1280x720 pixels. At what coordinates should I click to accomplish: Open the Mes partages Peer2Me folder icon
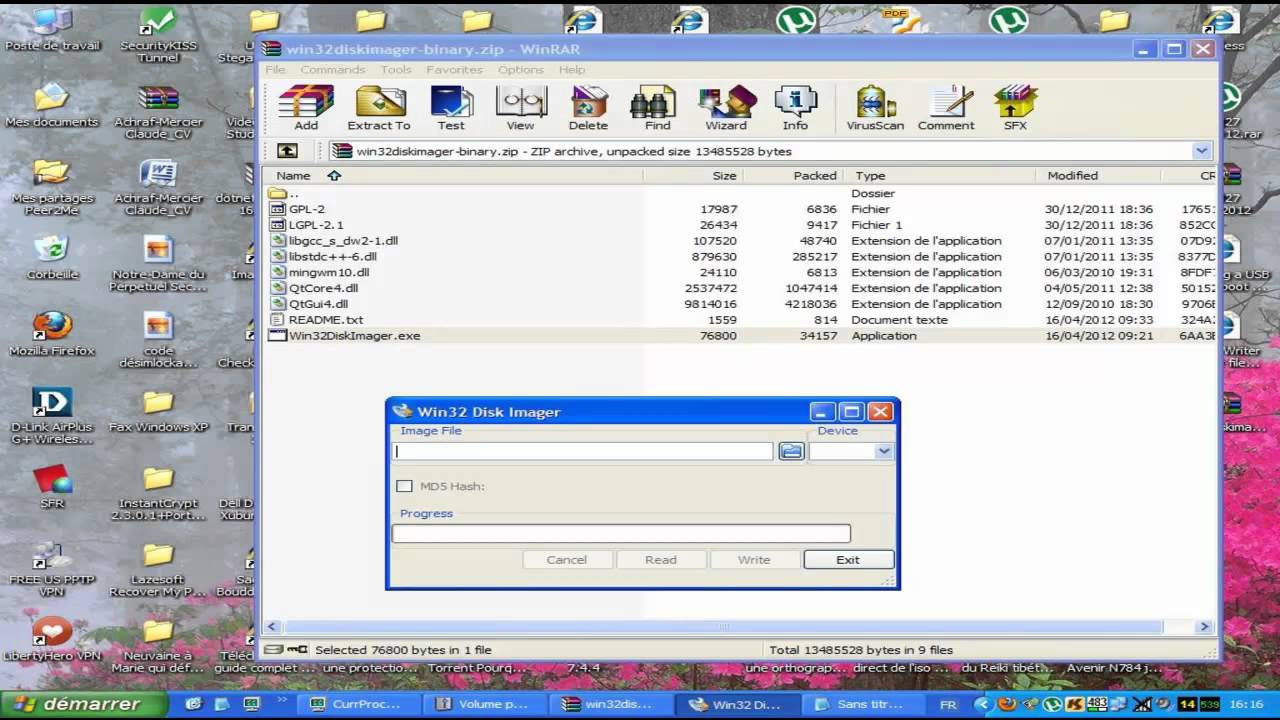point(52,186)
